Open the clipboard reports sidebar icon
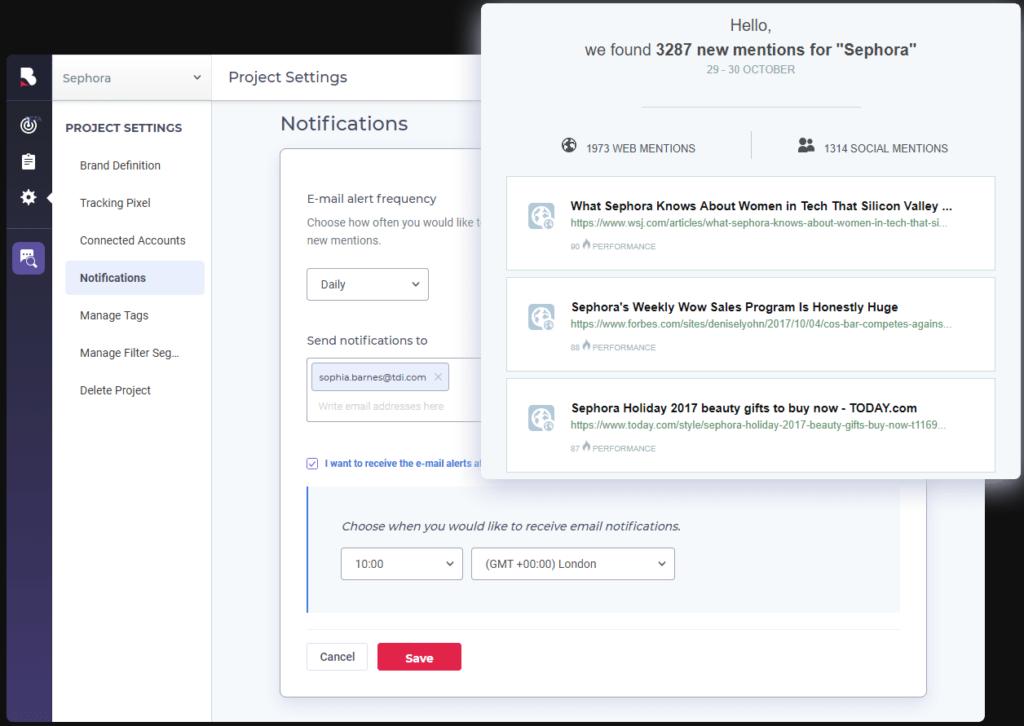The height and width of the screenshot is (726, 1024). coord(28,161)
